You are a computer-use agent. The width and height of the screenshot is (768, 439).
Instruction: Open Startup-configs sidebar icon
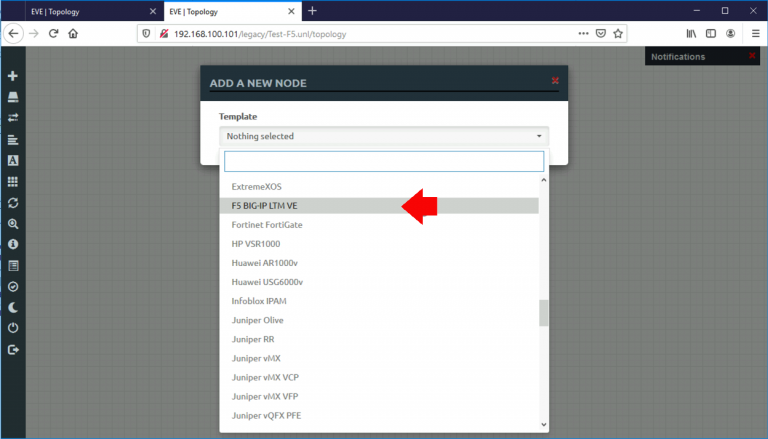coord(13,140)
